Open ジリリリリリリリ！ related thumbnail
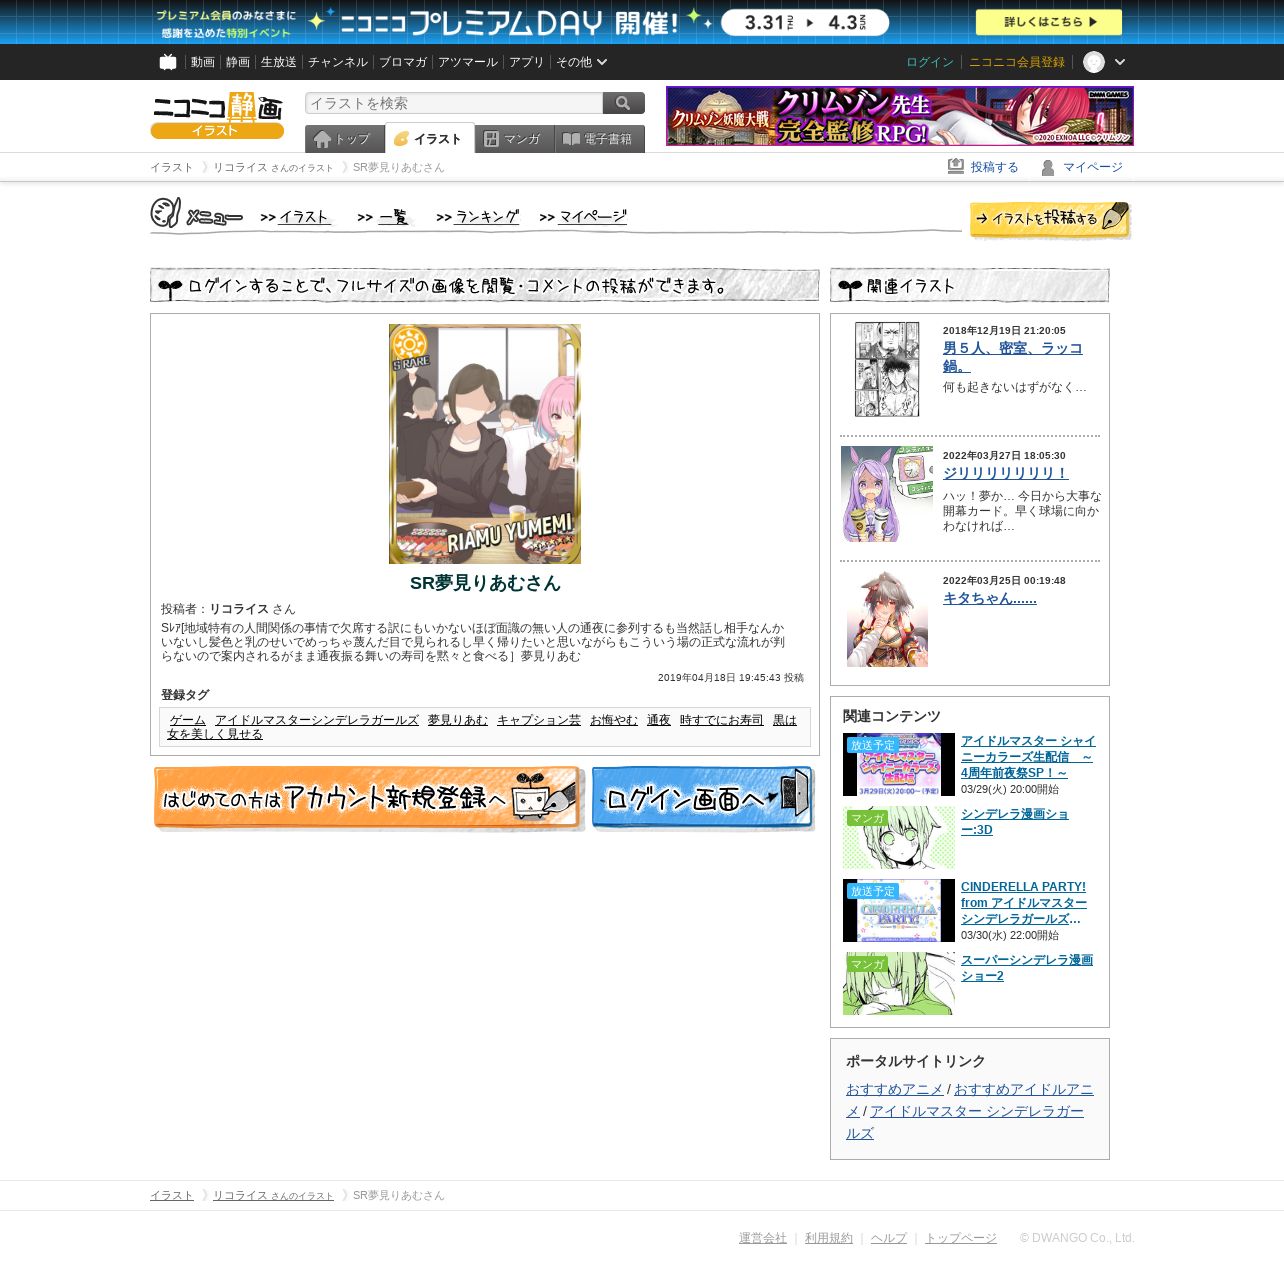Viewport: 1284px width, 1265px height. coord(887,494)
